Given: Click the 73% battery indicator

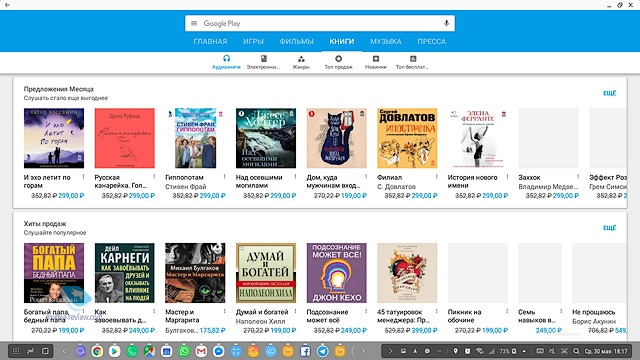Looking at the screenshot, I should pos(508,351).
